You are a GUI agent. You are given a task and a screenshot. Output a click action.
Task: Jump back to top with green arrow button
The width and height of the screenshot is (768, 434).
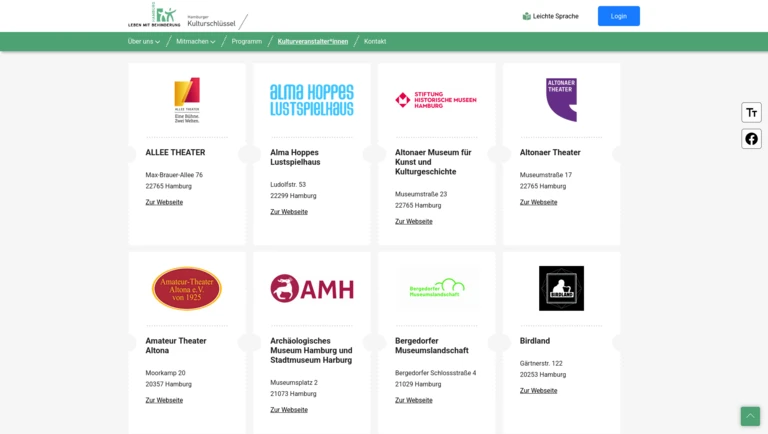coord(750,416)
